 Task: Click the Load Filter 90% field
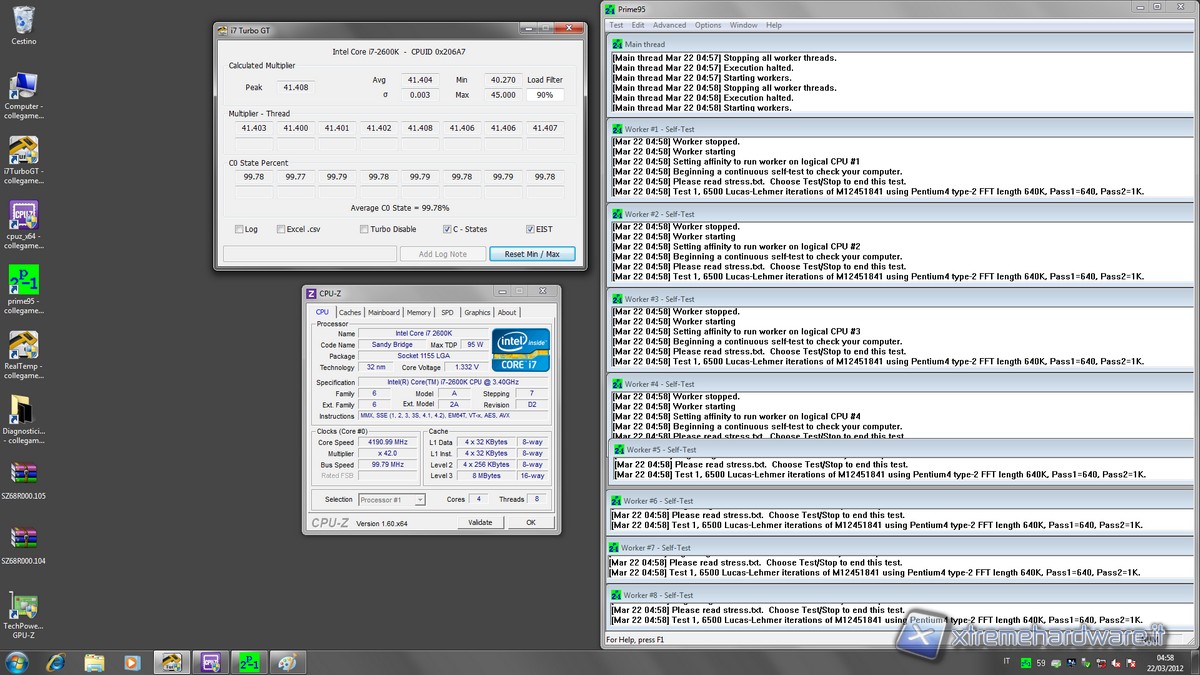click(545, 95)
